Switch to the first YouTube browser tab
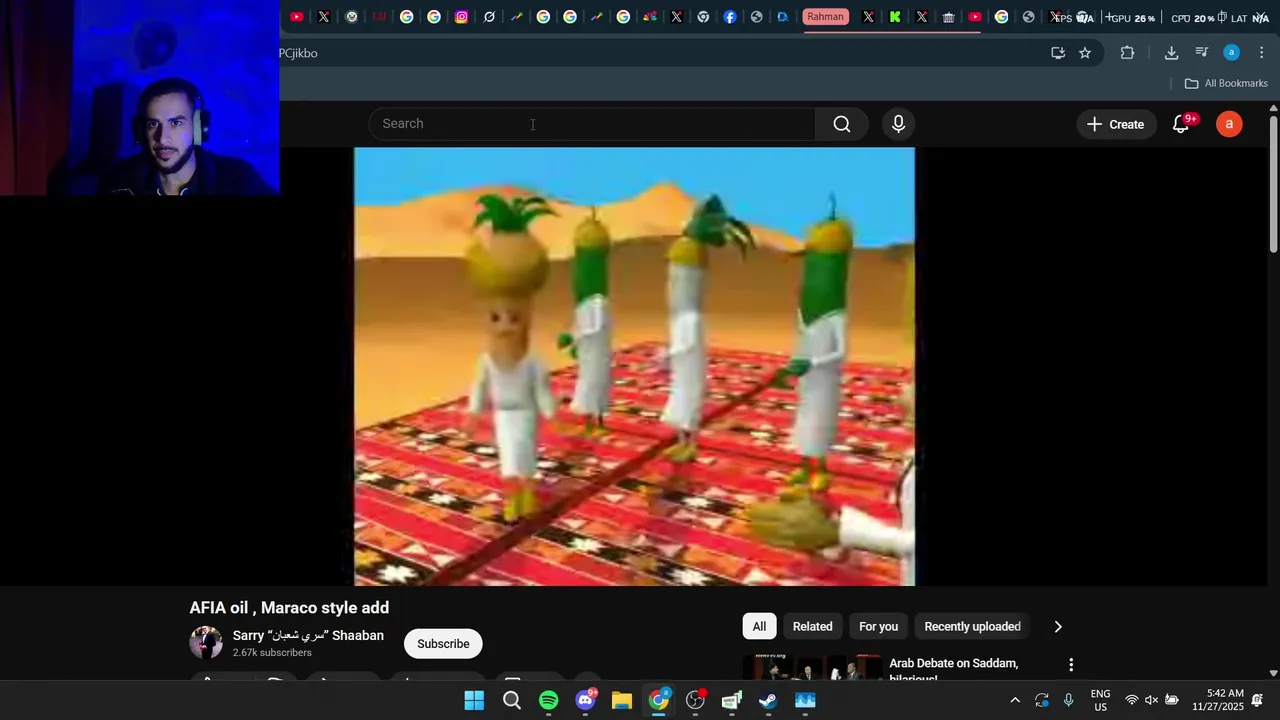Image resolution: width=1280 pixels, height=720 pixels. (296, 17)
